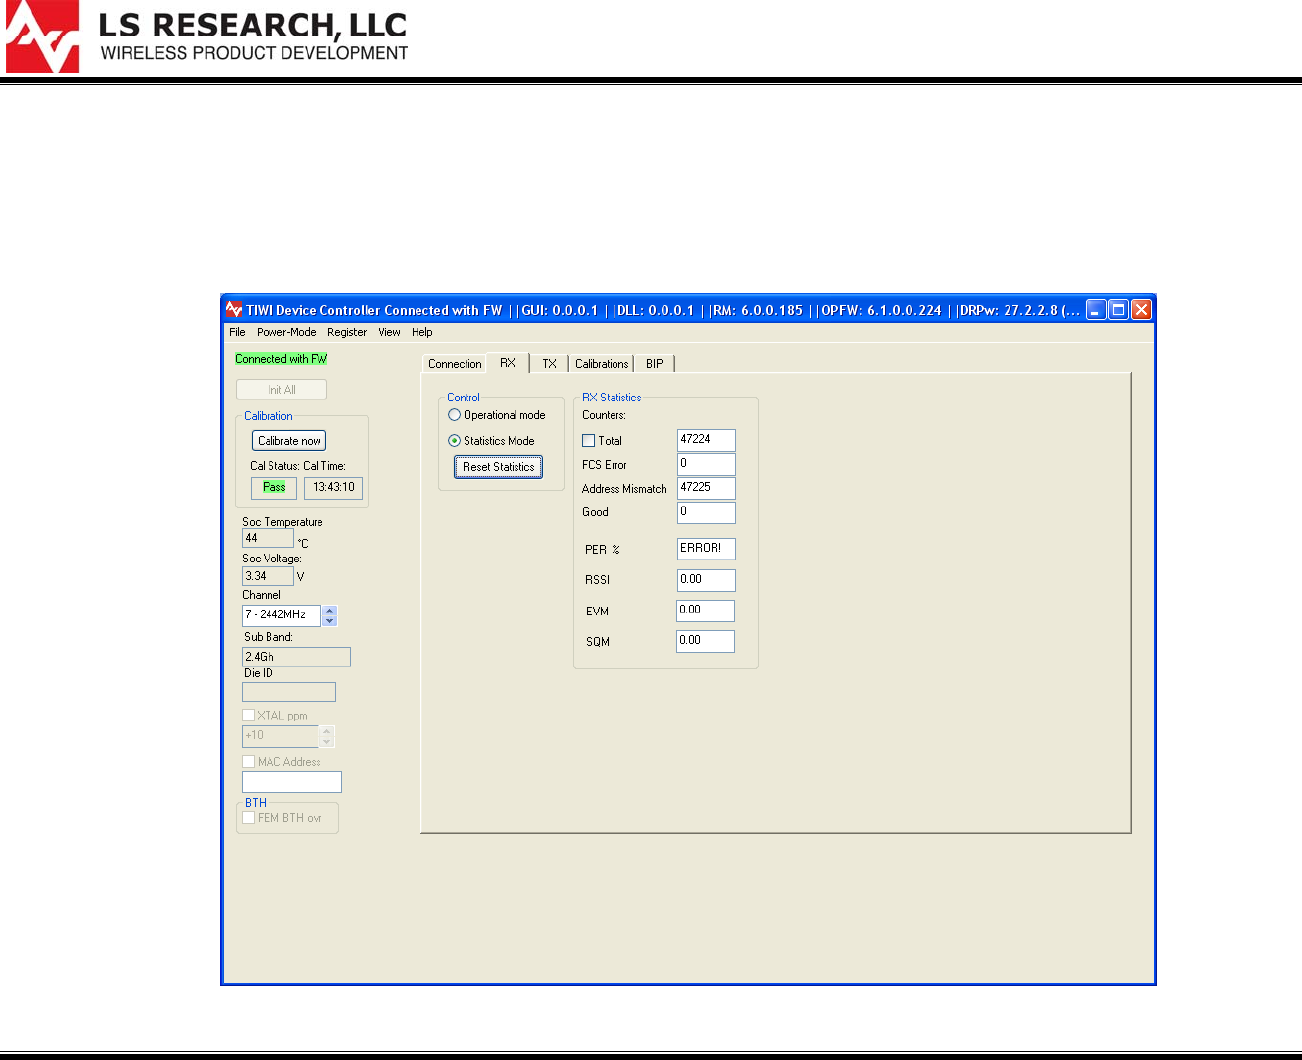The height and width of the screenshot is (1060, 1302).
Task: Go to the BIP tab
Action: 655,364
